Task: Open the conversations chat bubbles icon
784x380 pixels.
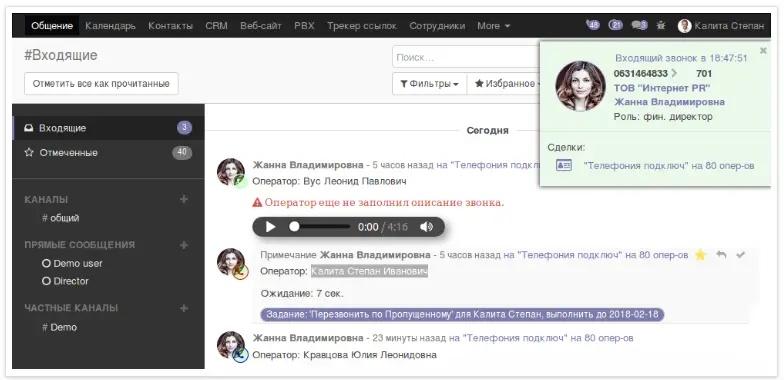Action: 639,25
